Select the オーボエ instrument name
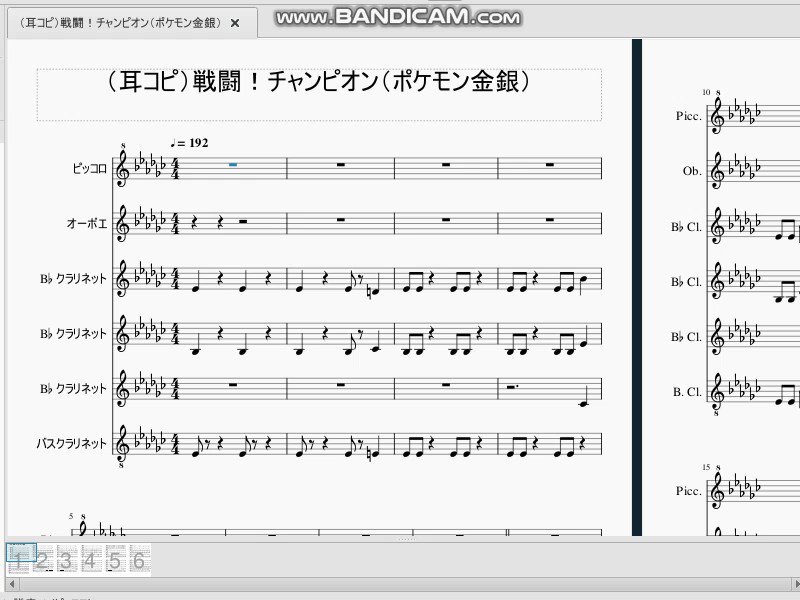The image size is (800, 600). (87, 223)
